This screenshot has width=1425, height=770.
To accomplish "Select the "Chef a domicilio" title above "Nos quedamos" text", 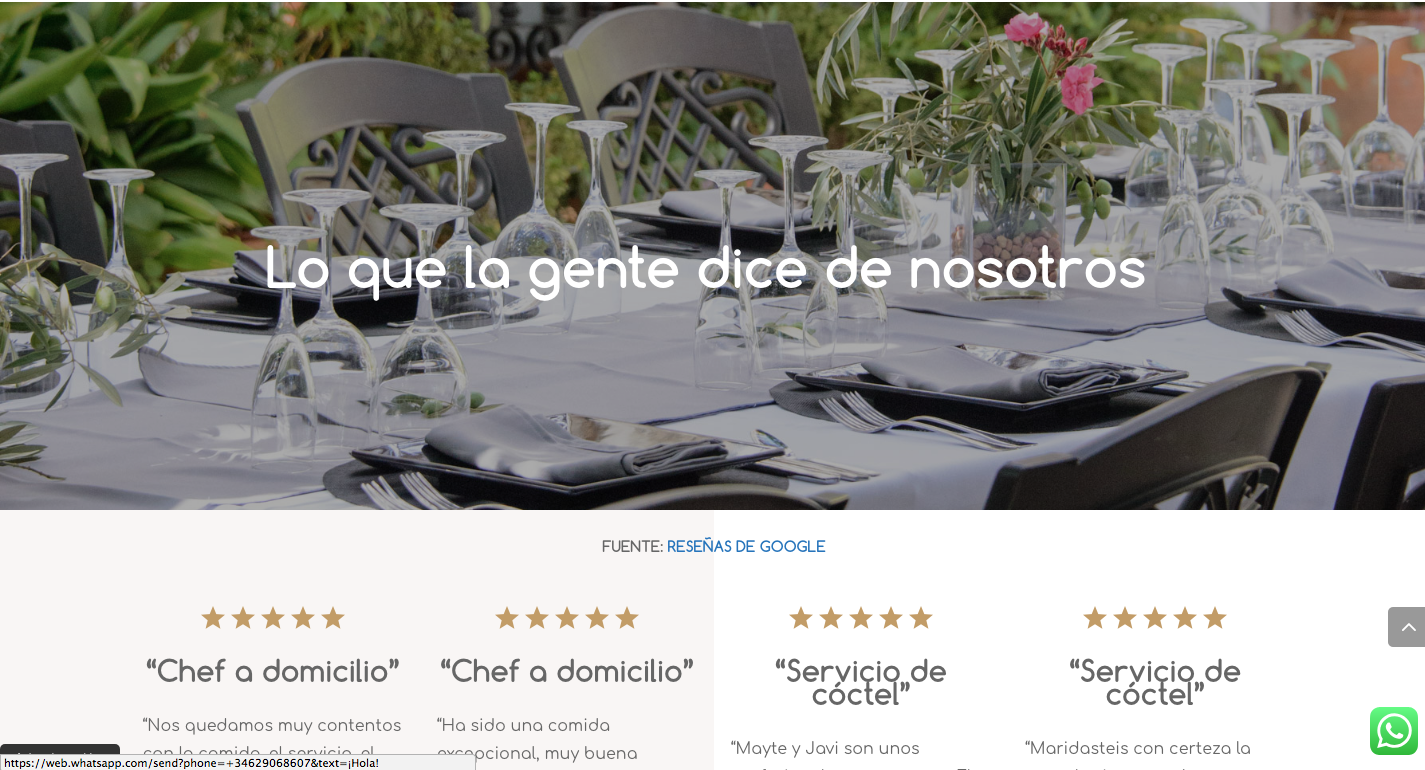I will point(273,671).
